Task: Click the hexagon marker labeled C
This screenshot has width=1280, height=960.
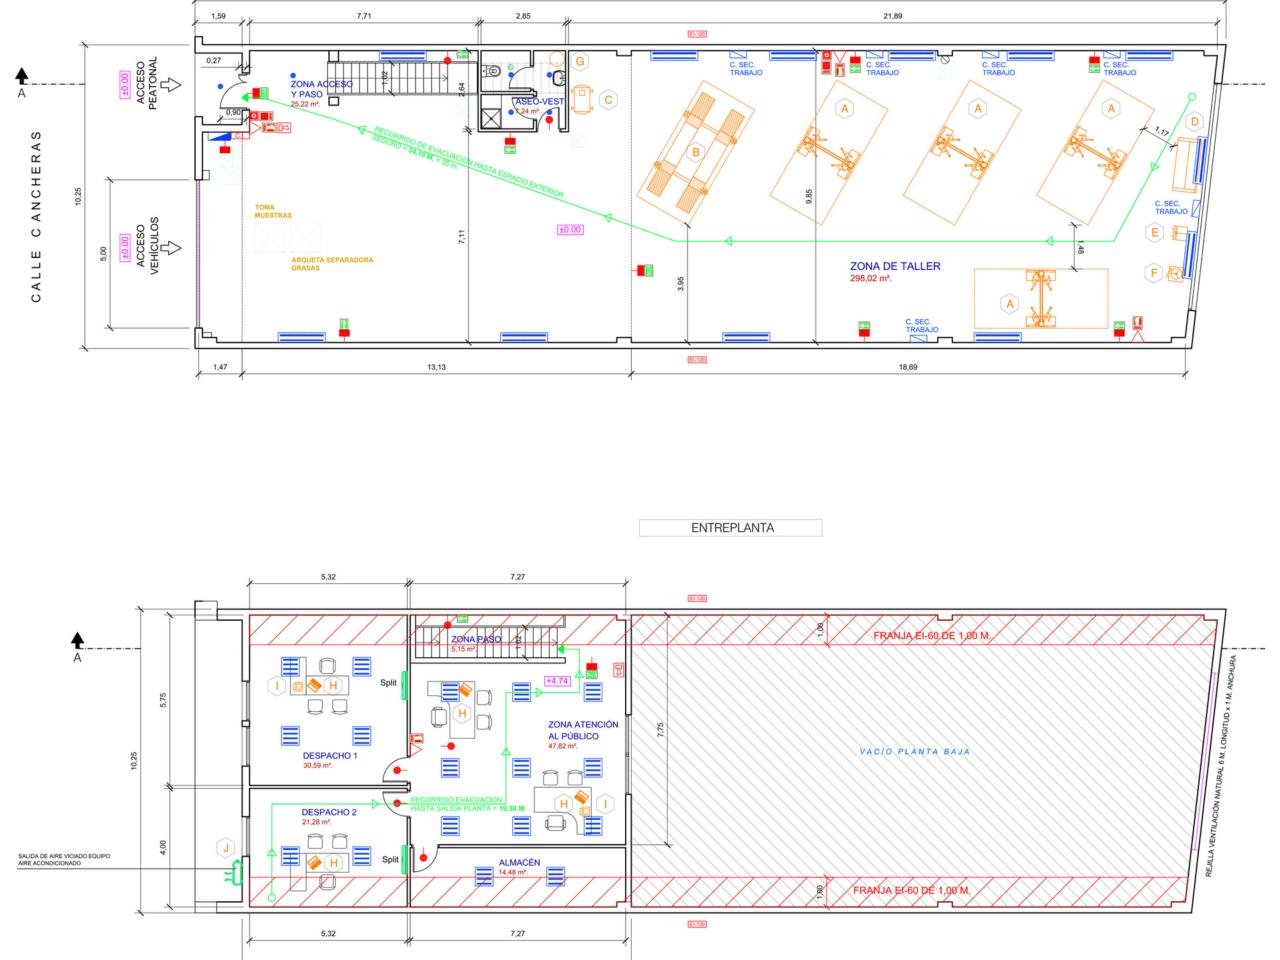Action: click(607, 99)
